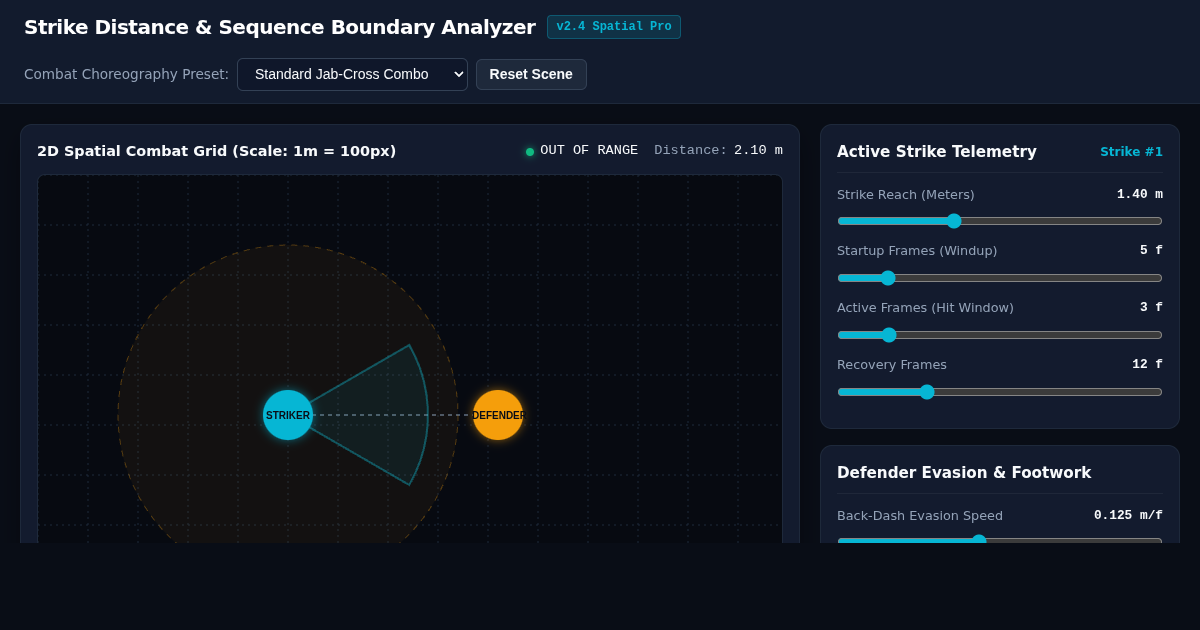The width and height of the screenshot is (1200, 630).
Task: Open the Combat Choreography Preset dropdown
Action: (352, 74)
